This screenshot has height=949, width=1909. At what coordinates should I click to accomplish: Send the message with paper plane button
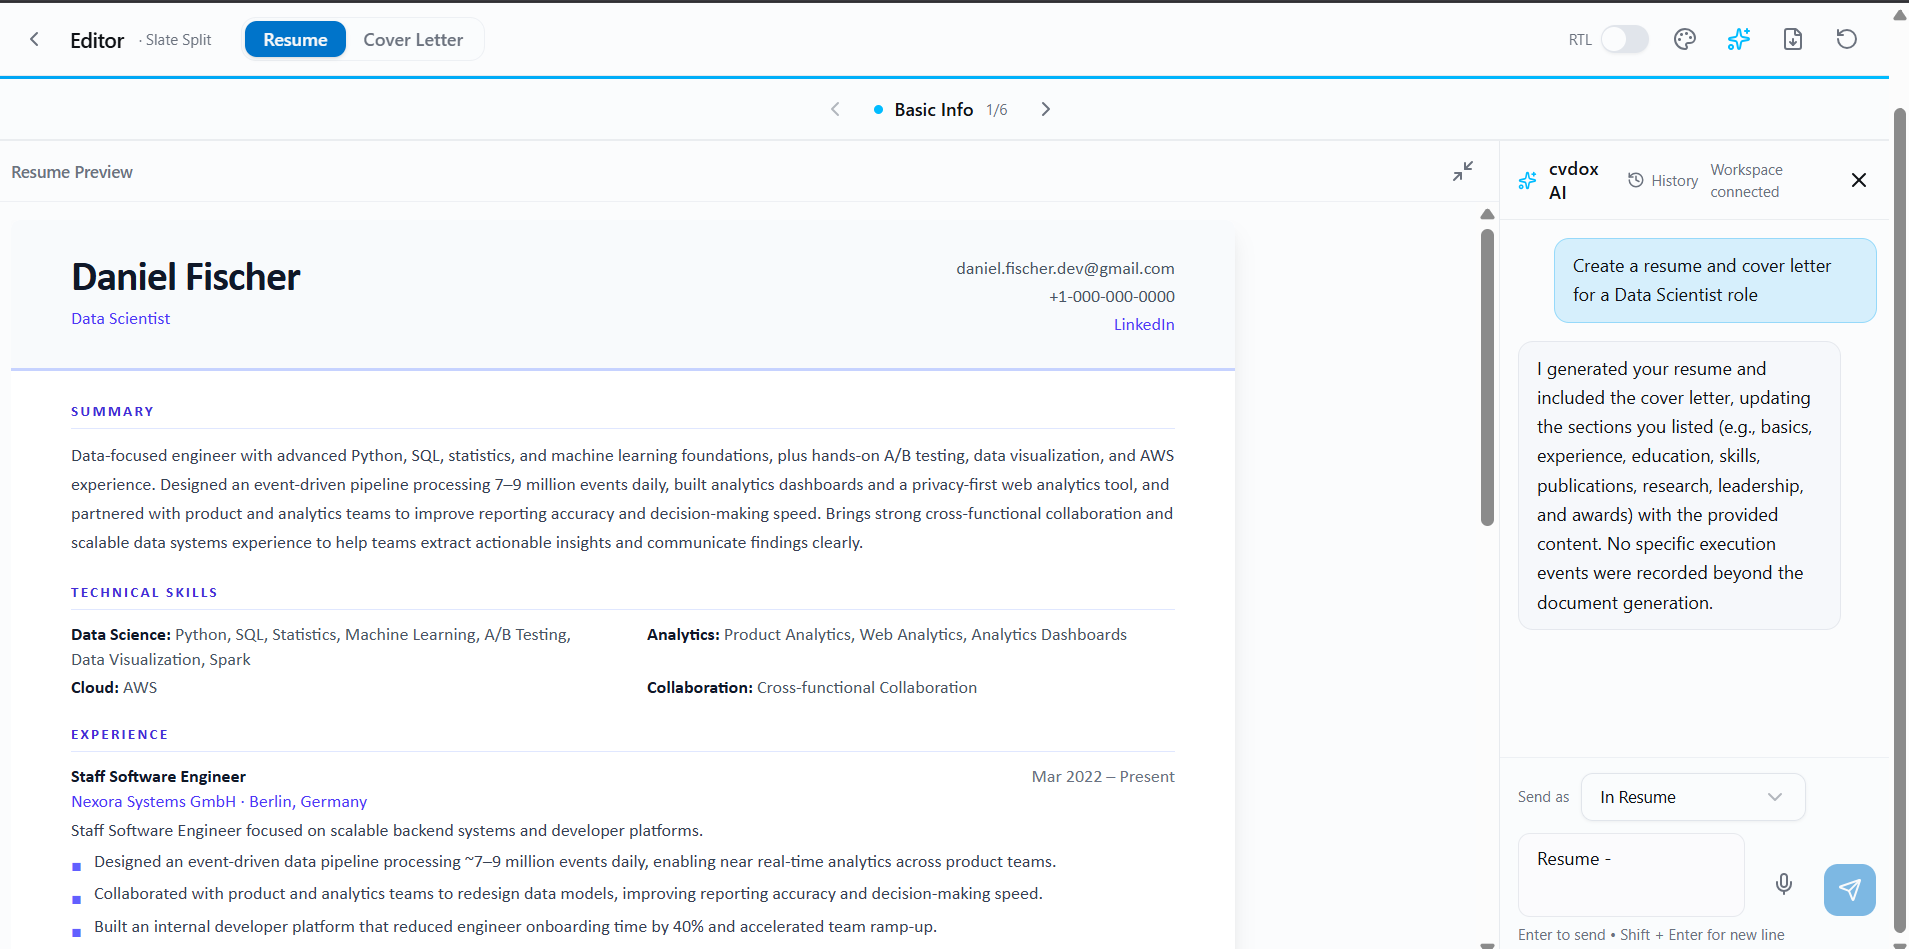(x=1850, y=890)
